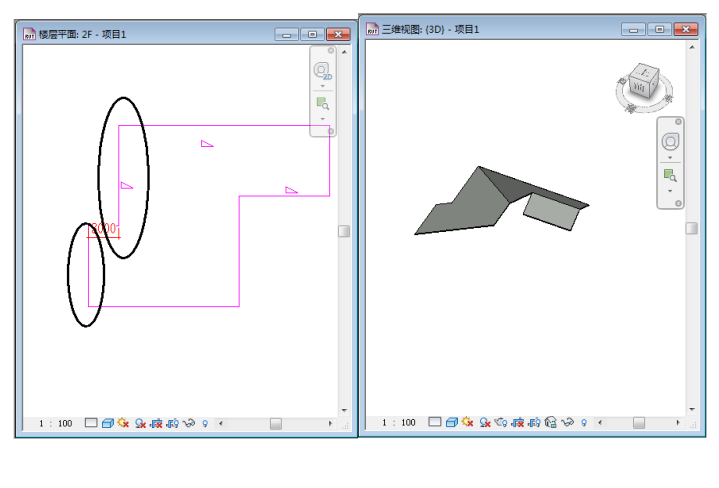719x488 pixels.
Task: Expand zoom options dropdown in floor plan view
Action: 322,119
